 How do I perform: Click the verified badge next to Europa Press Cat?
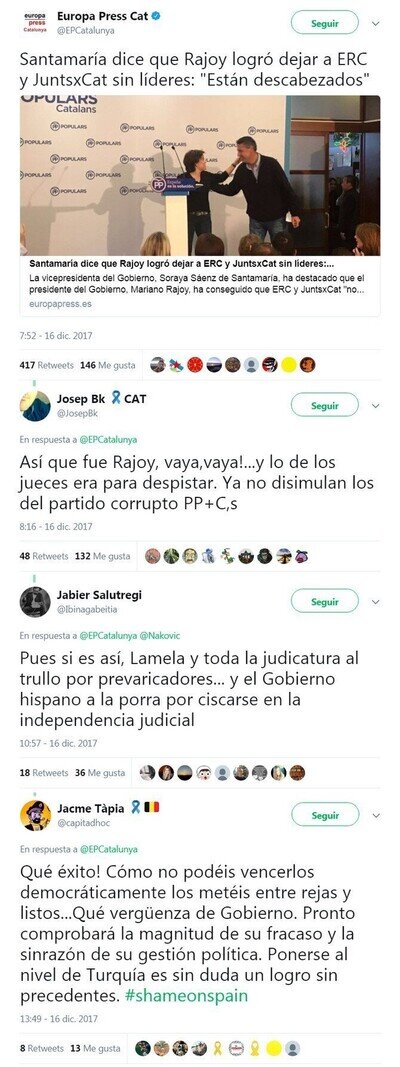[156, 16]
